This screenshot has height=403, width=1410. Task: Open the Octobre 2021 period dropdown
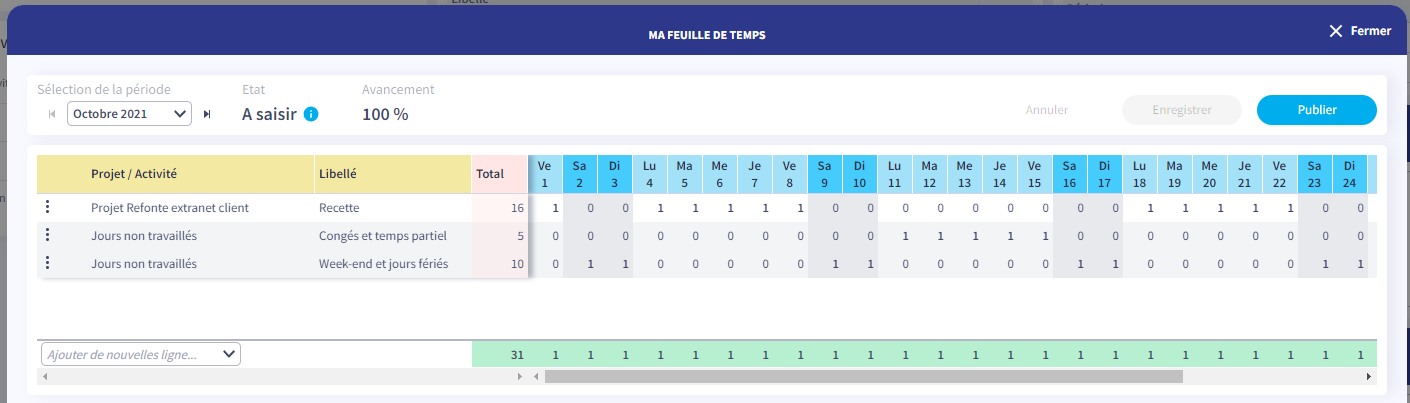click(129, 114)
